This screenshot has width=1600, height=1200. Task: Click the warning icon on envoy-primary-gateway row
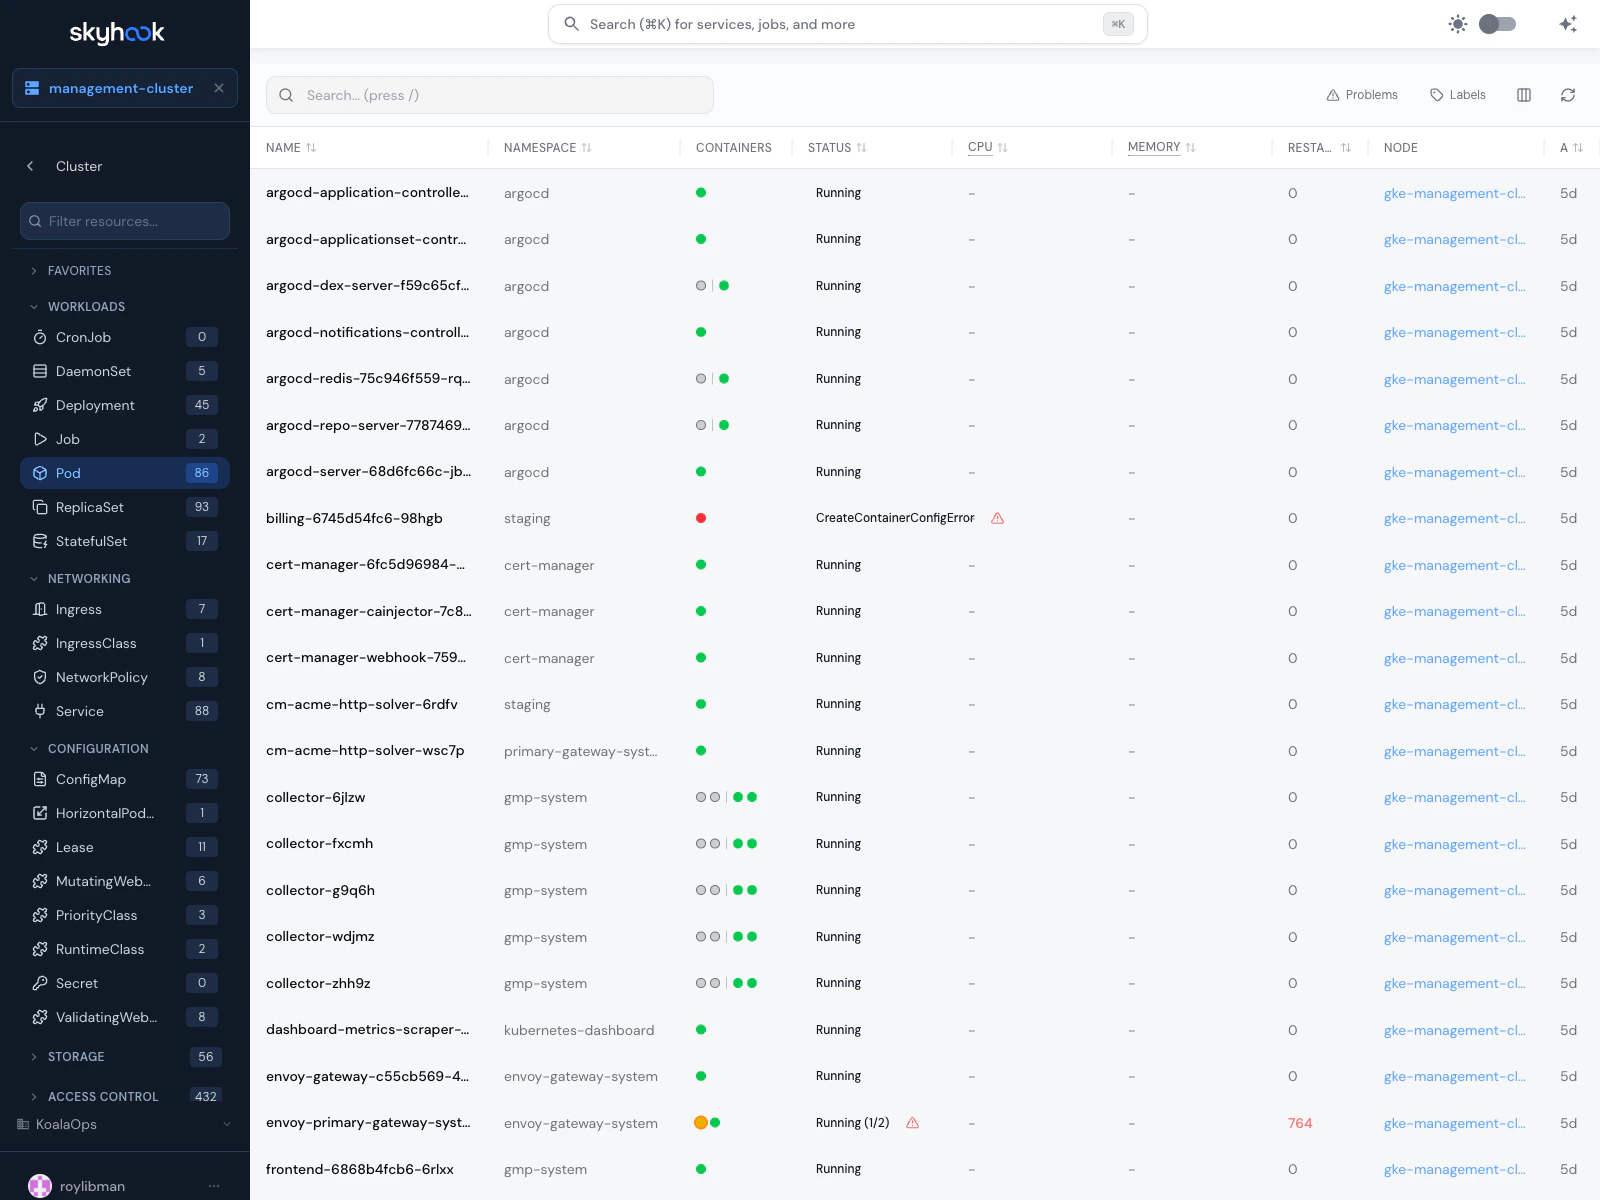coord(912,1122)
